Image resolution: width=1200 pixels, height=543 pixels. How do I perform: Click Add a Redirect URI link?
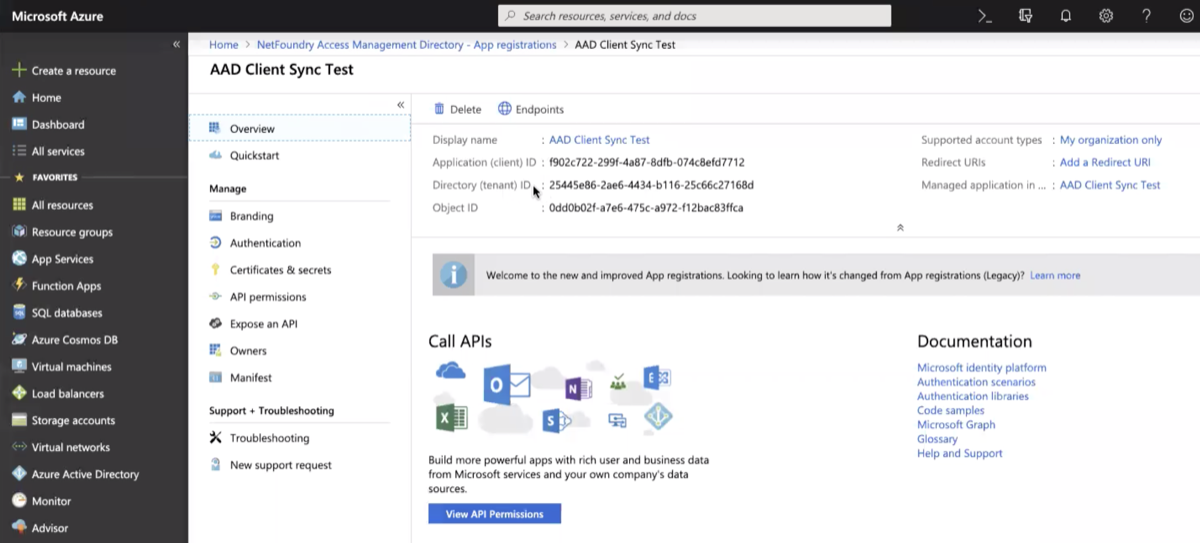tap(1105, 162)
